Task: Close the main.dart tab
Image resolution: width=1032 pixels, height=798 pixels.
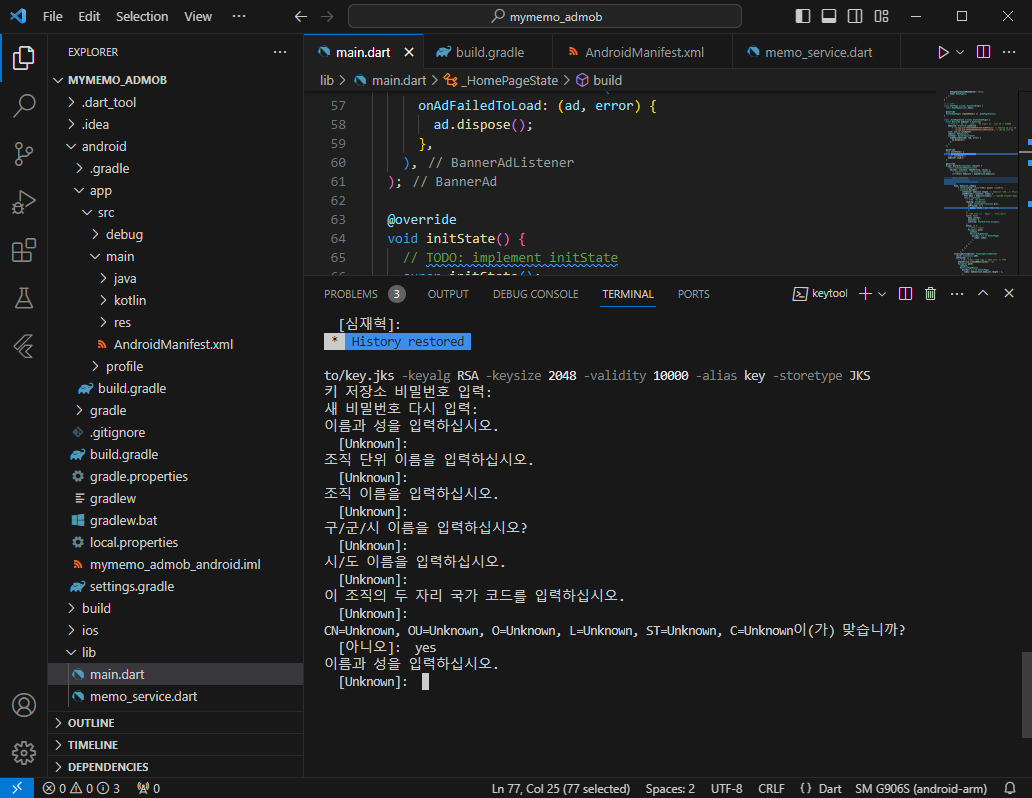Action: [409, 52]
